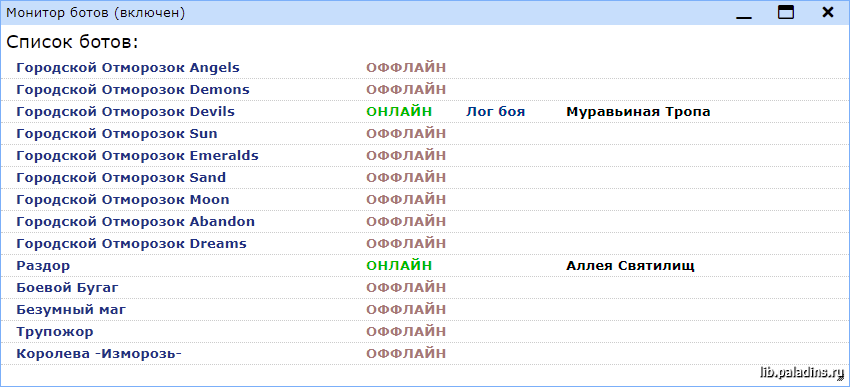The image size is (850, 387).
Task: Open Городской Отморозок Sun bot
Action: [117, 133]
